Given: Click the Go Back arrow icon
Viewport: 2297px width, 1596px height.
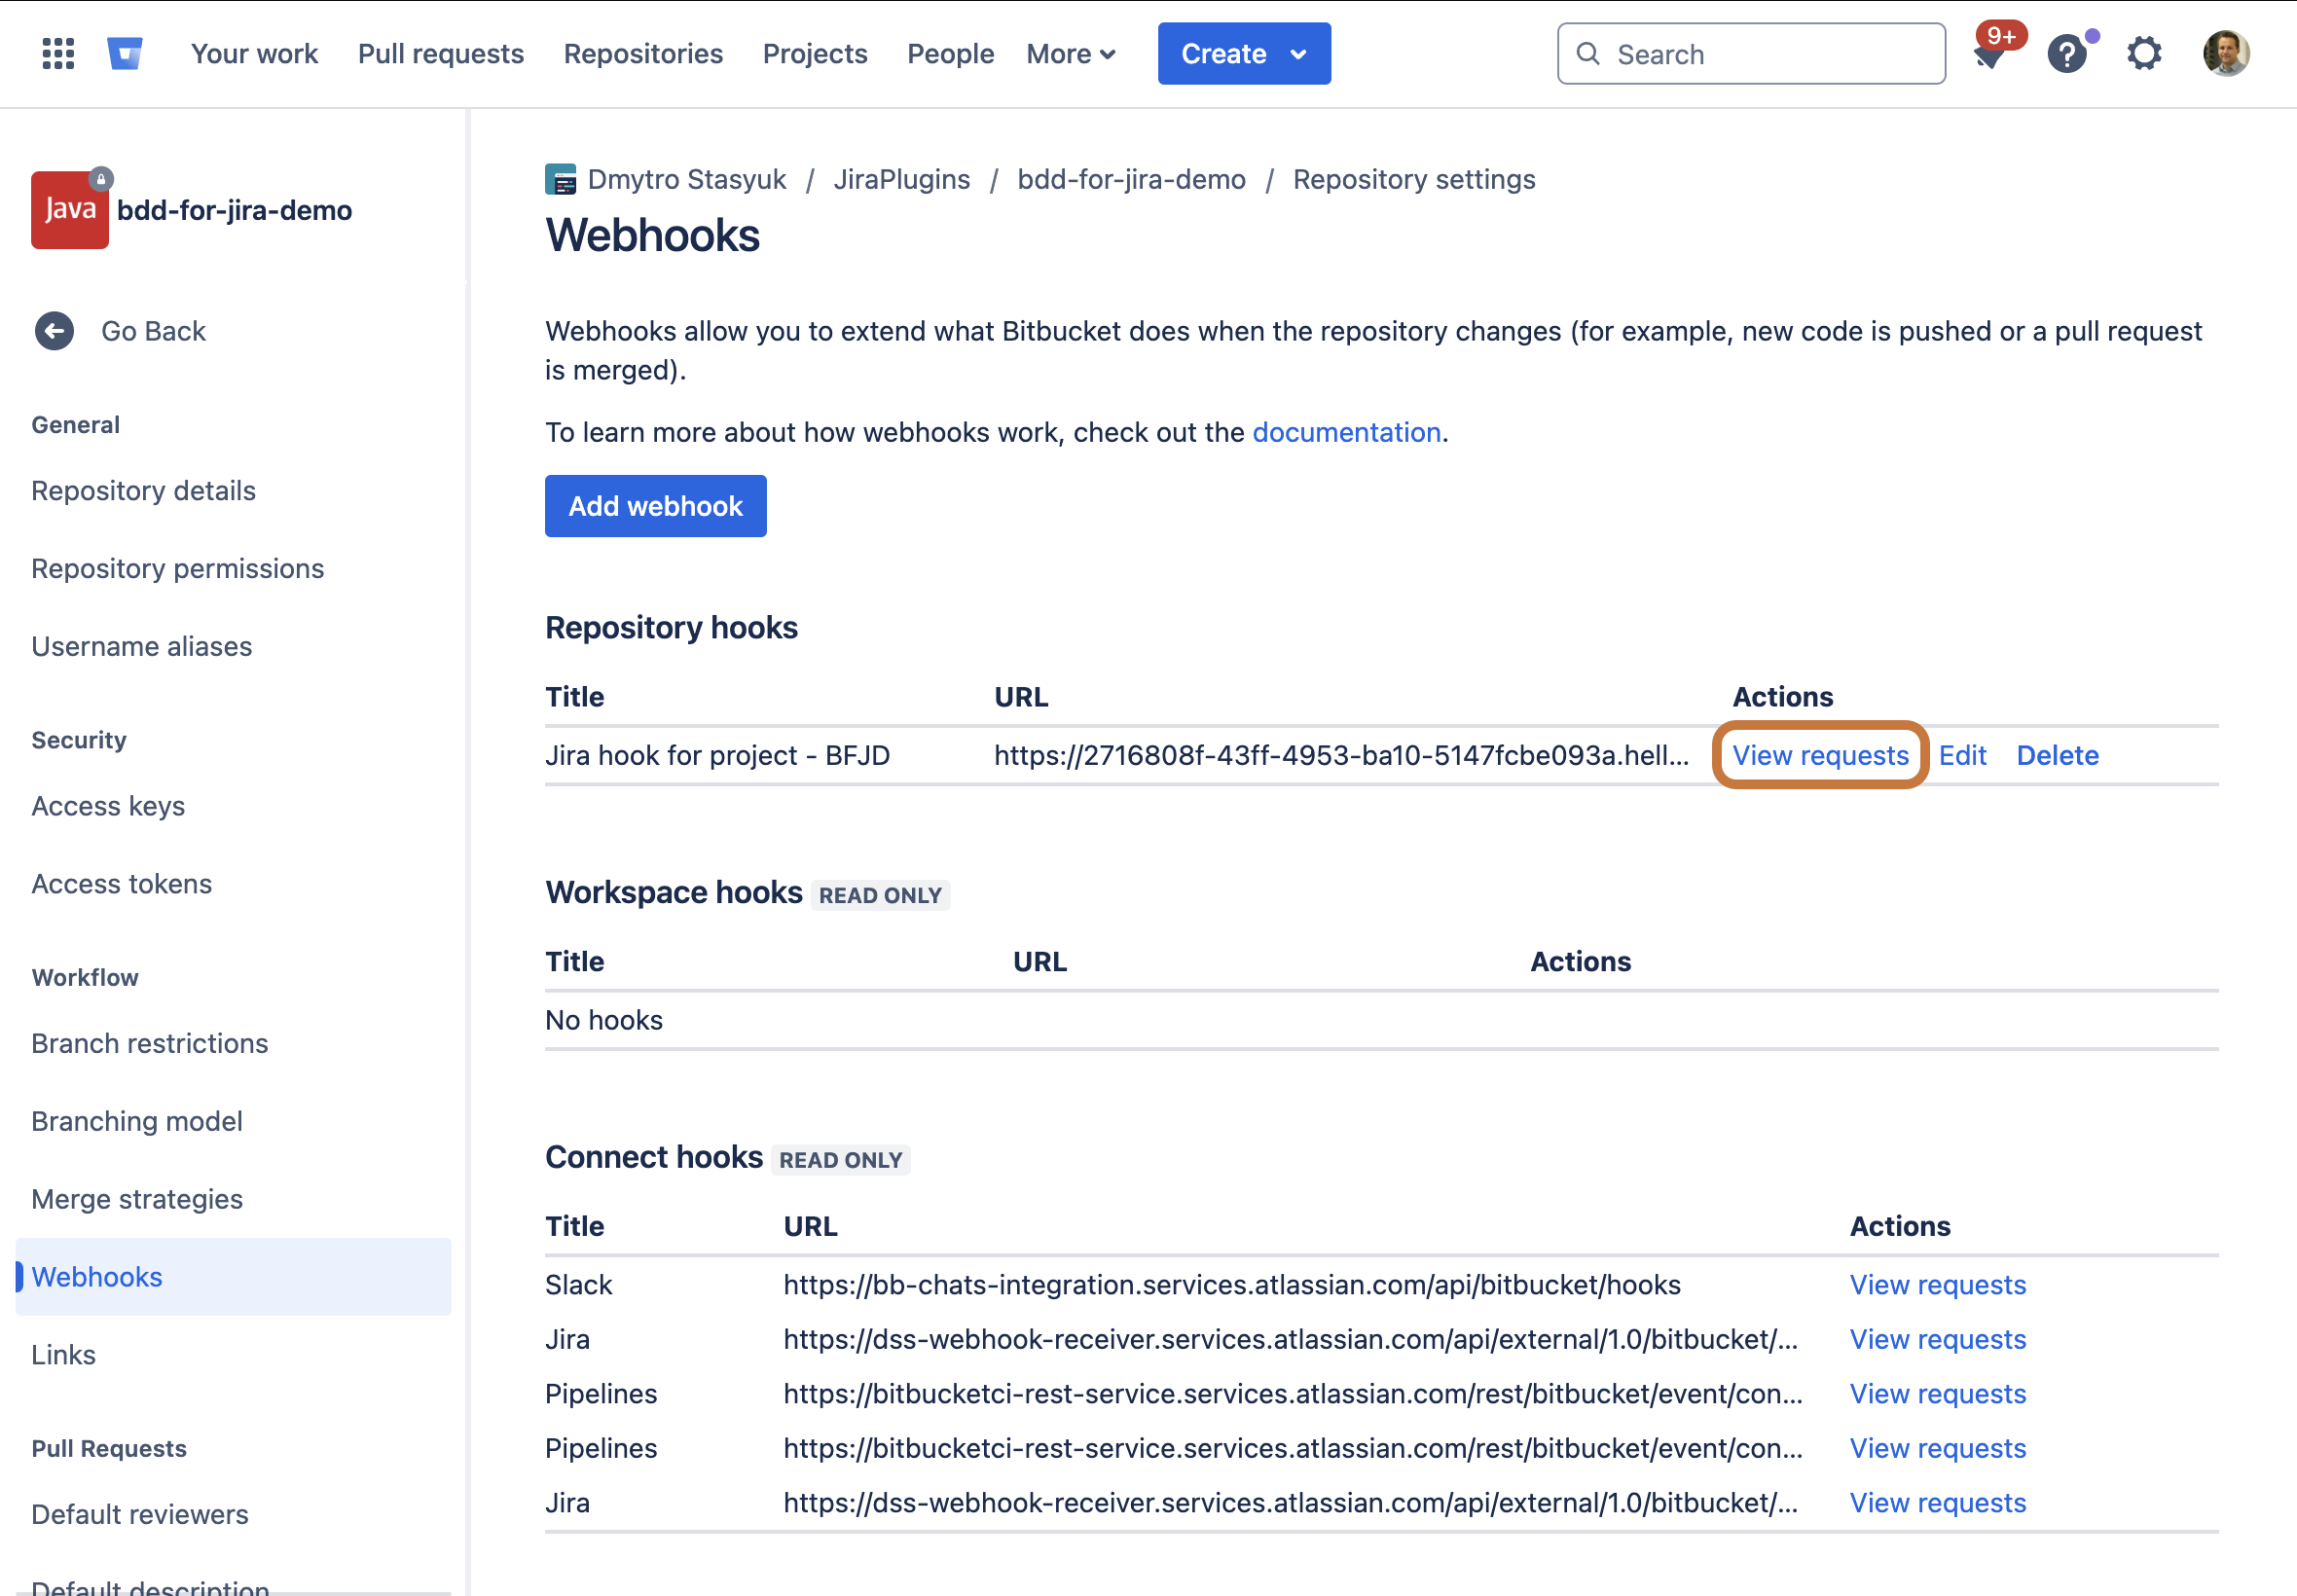Looking at the screenshot, I should 54,331.
